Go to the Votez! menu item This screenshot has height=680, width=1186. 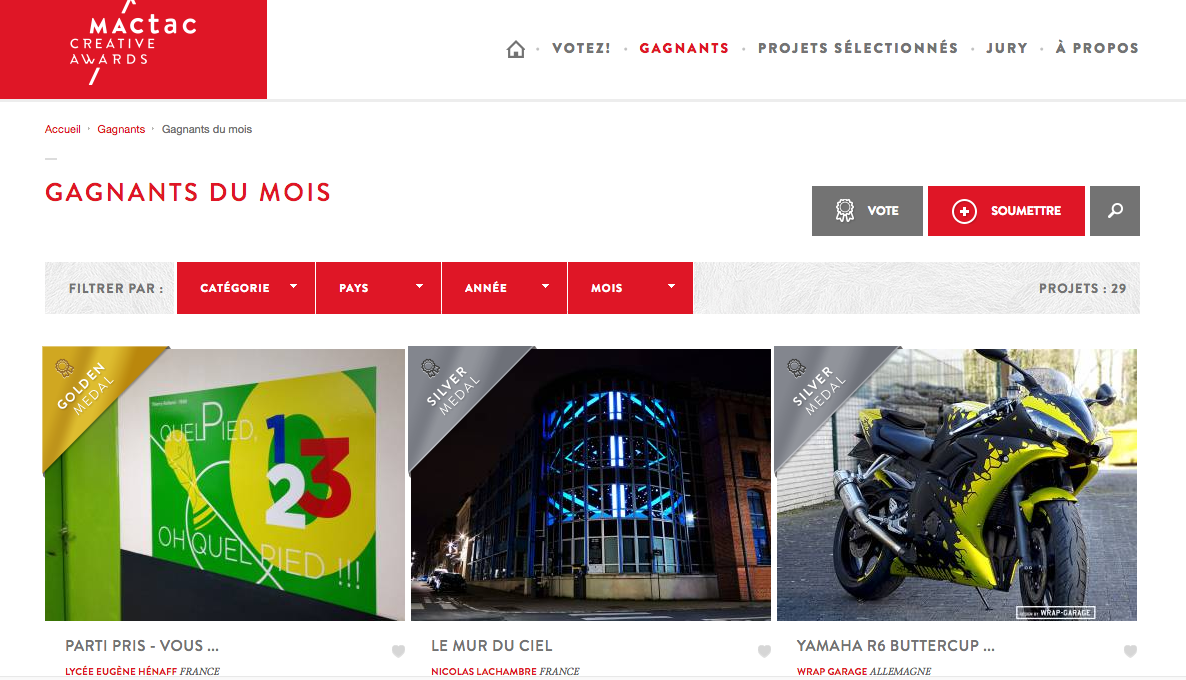pos(581,48)
